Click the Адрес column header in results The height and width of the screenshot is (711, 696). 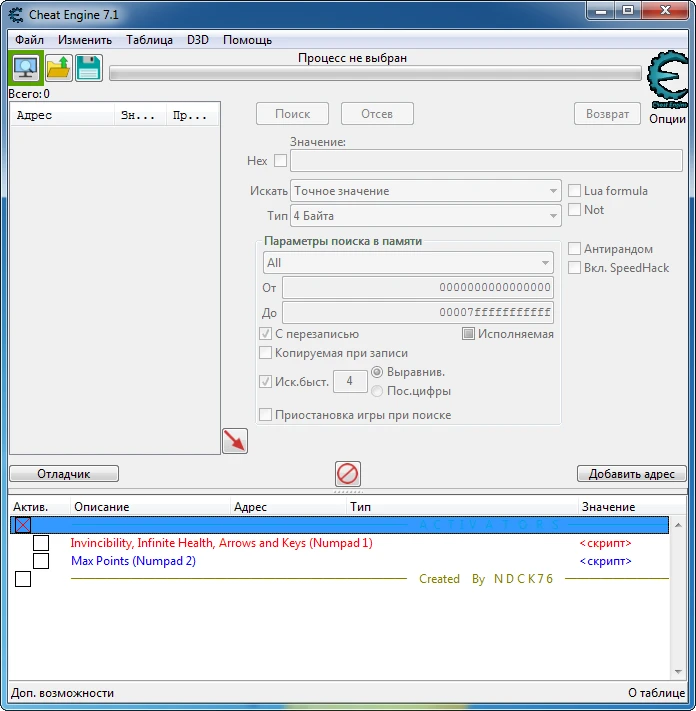tap(62, 115)
